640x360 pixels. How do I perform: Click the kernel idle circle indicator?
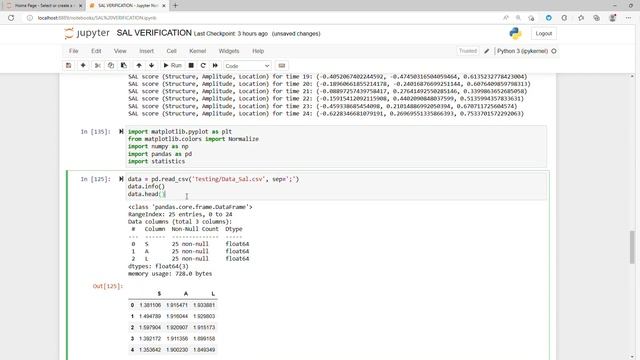click(x=554, y=51)
